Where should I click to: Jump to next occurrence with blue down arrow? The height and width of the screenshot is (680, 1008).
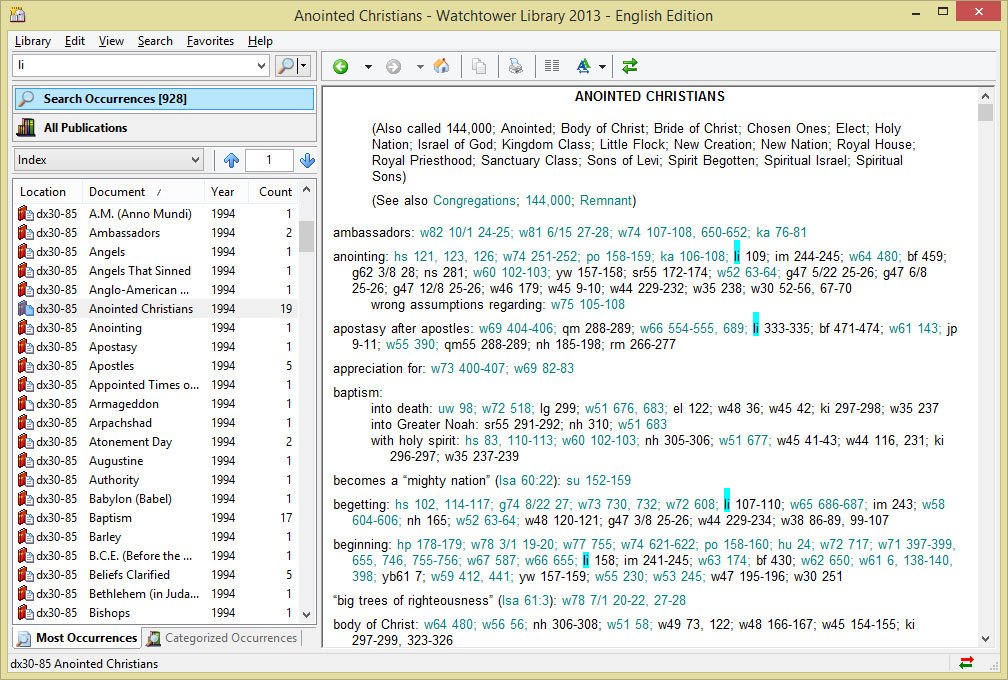(x=307, y=160)
